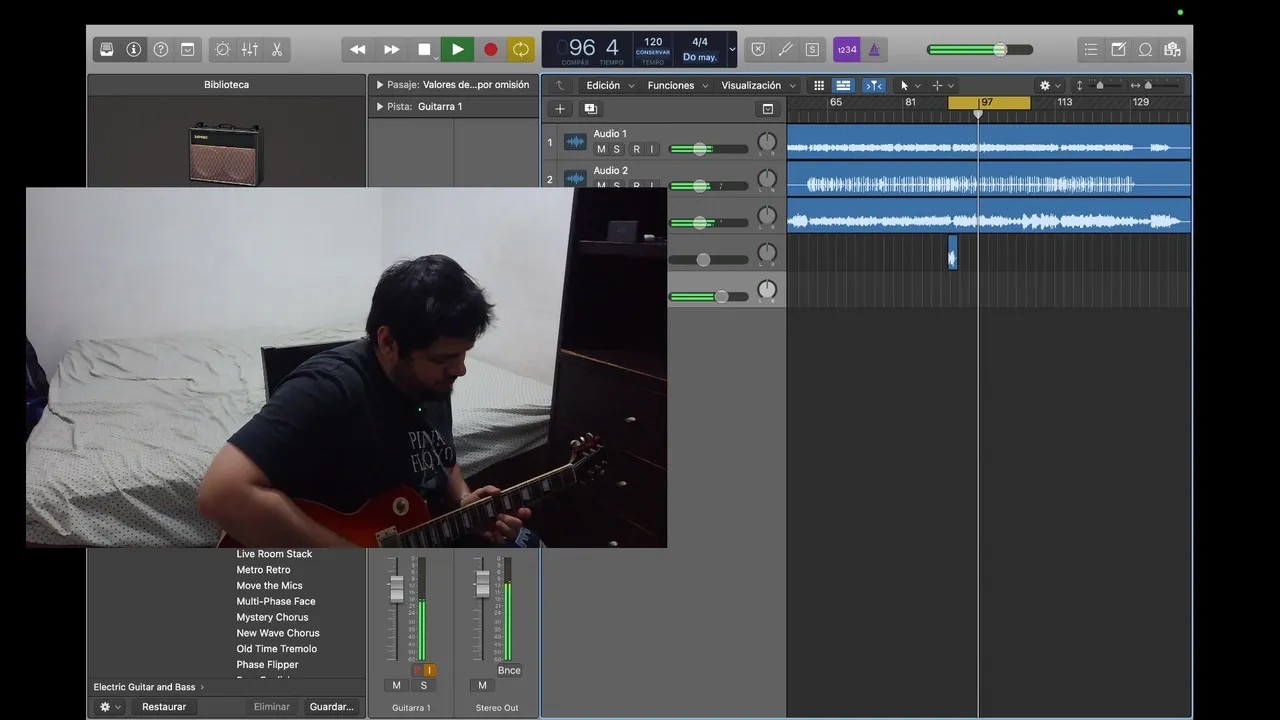Toggle the 1234 count-in button
This screenshot has height=720, width=1280.
[x=846, y=49]
